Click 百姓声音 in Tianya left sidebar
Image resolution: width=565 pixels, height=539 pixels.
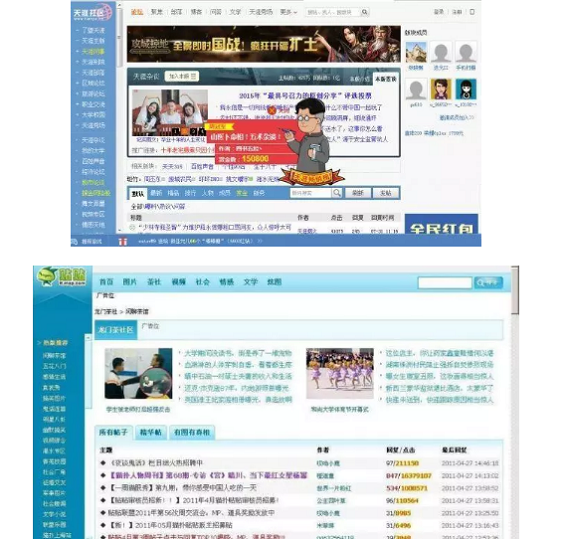coord(93,161)
